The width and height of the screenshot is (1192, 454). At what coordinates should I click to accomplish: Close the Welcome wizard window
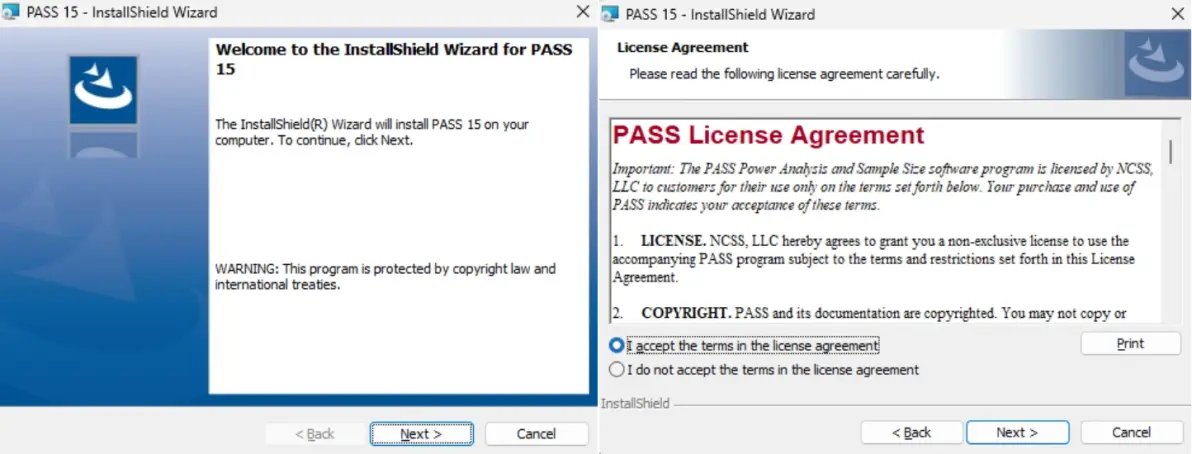click(x=583, y=12)
